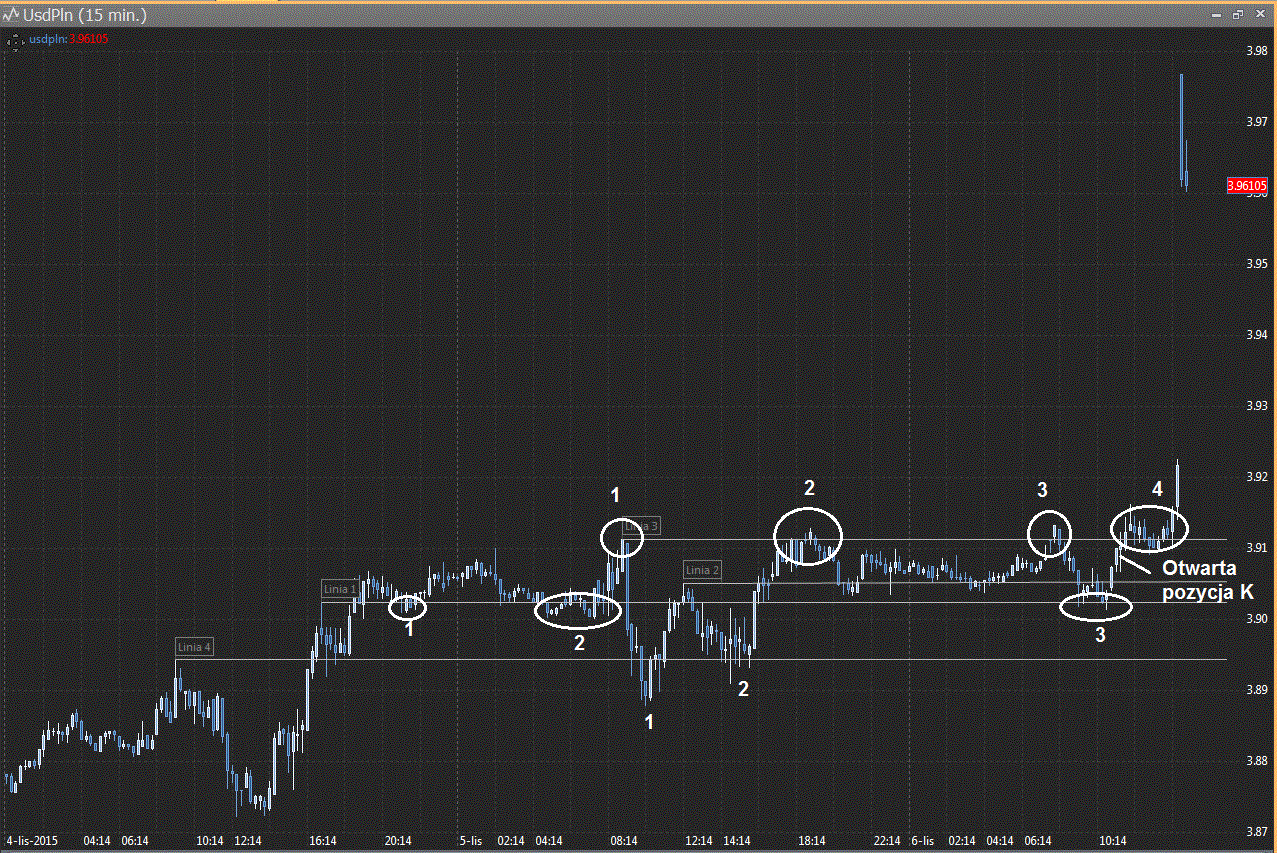Click the 16:14 time axis label
Viewport: 1277px width, 853px height.
322,841
